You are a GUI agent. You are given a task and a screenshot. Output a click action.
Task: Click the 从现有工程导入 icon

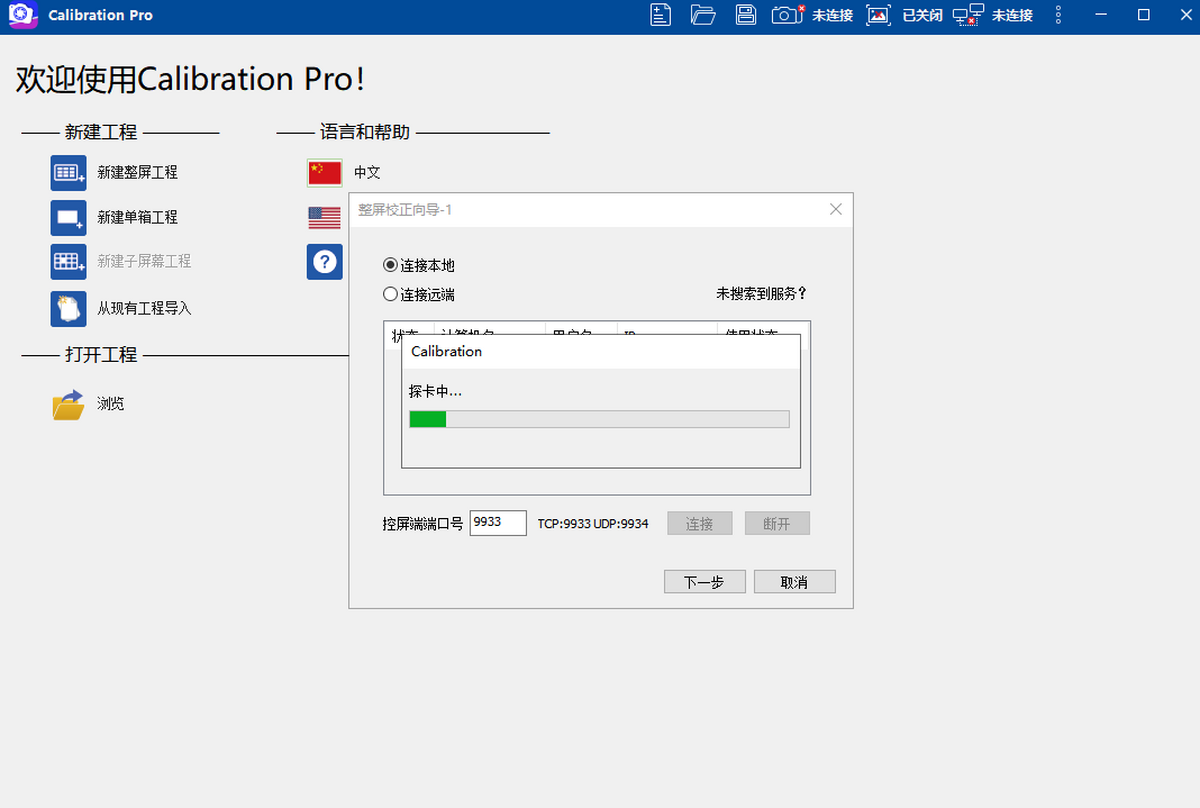point(69,309)
